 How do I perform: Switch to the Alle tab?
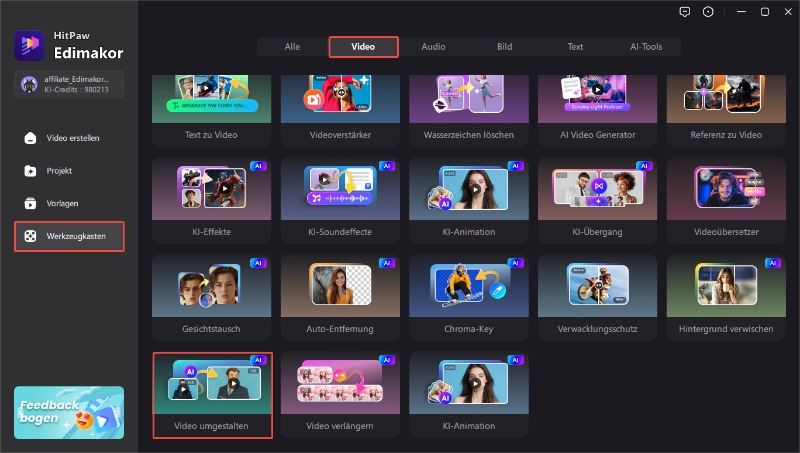point(292,46)
